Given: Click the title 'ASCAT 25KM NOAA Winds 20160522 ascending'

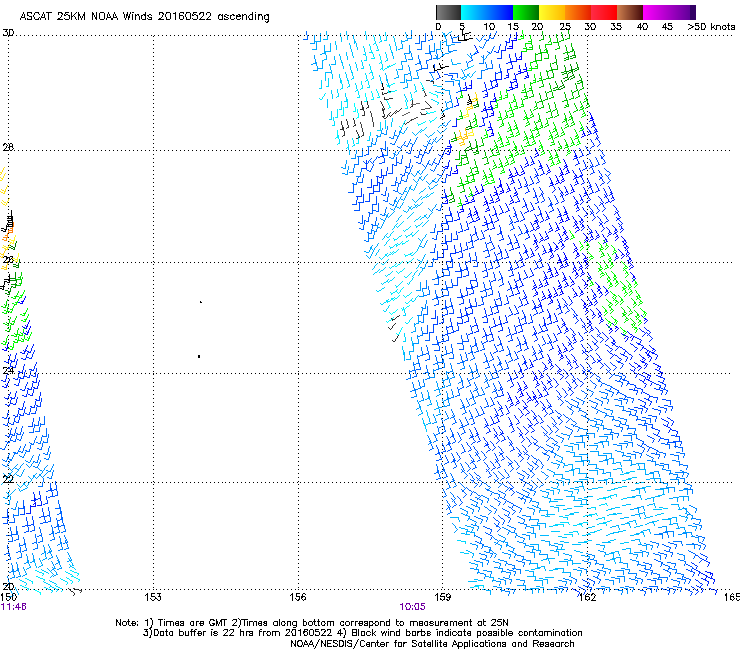Looking at the screenshot, I should click(x=144, y=16).
